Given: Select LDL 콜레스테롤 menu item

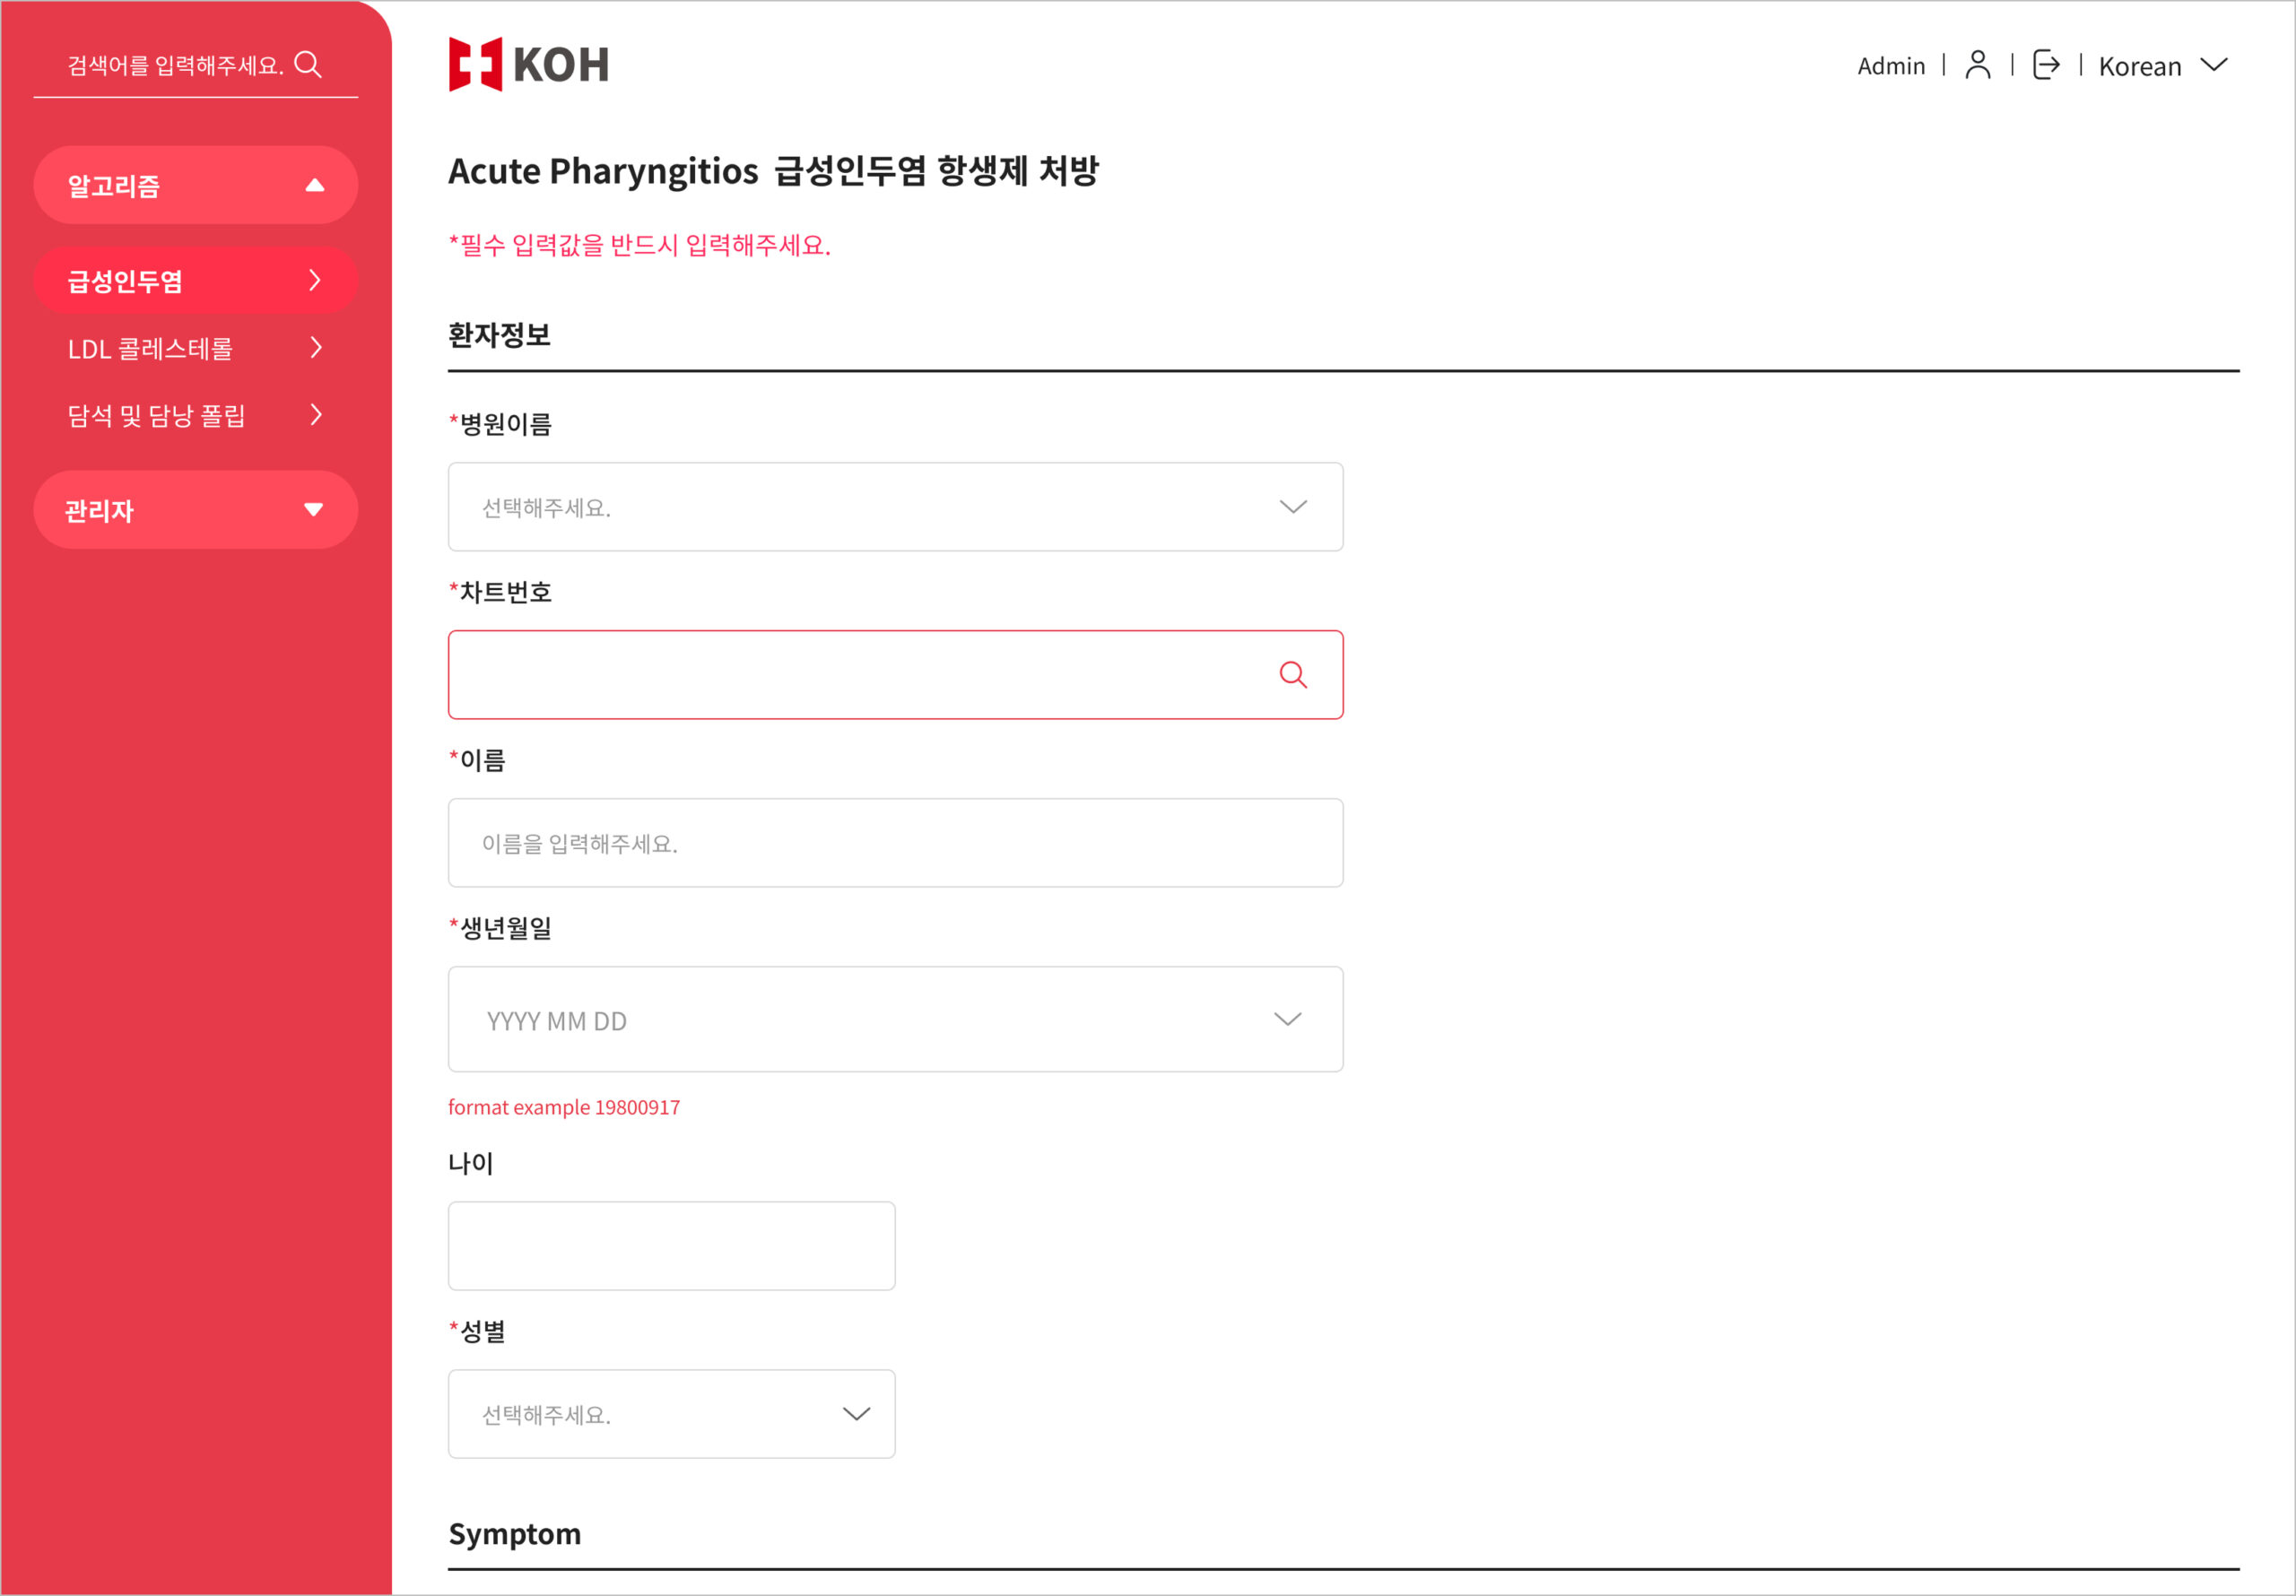Looking at the screenshot, I should [x=150, y=349].
